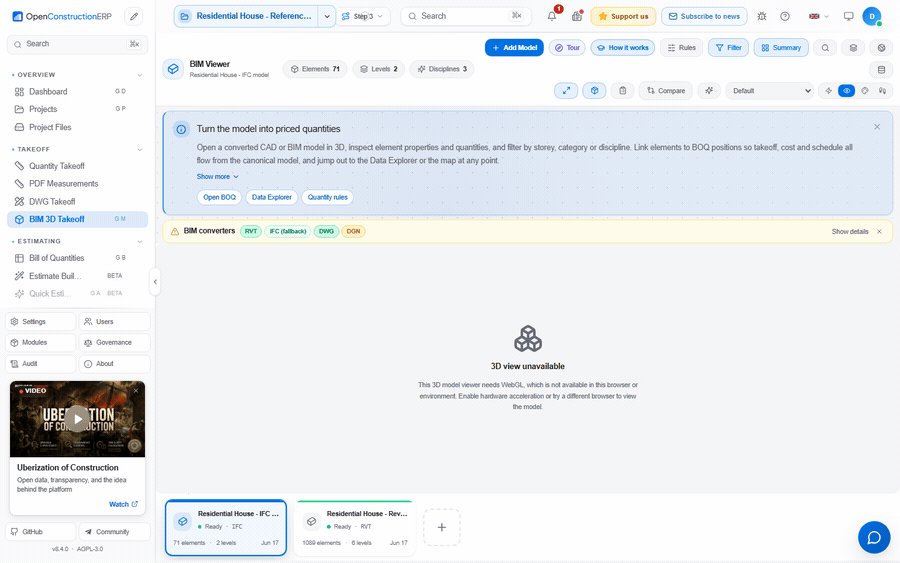Screen dimensions: 900x563
Task: Open the notifications bell
Action: [552, 16]
